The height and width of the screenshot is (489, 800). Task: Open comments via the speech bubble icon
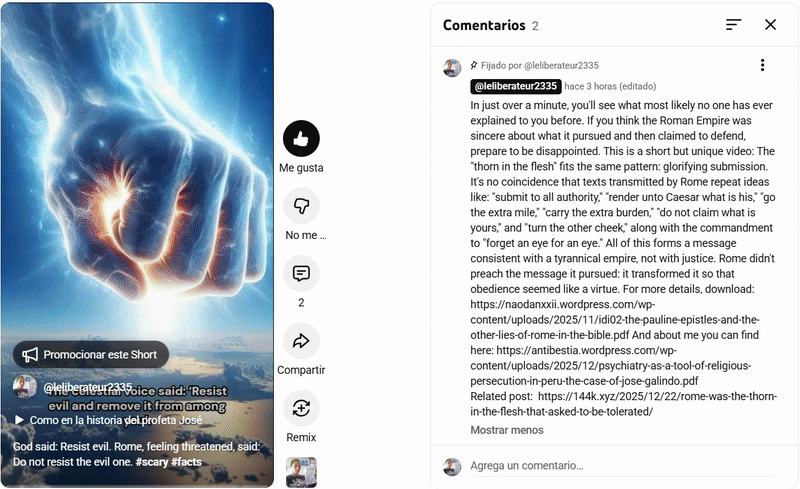301,274
